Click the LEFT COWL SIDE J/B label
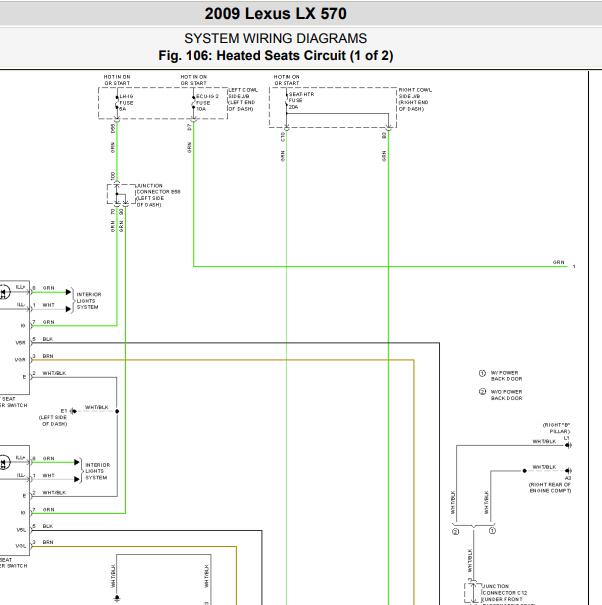Viewport: 602px width, 605px height. [x=243, y=99]
